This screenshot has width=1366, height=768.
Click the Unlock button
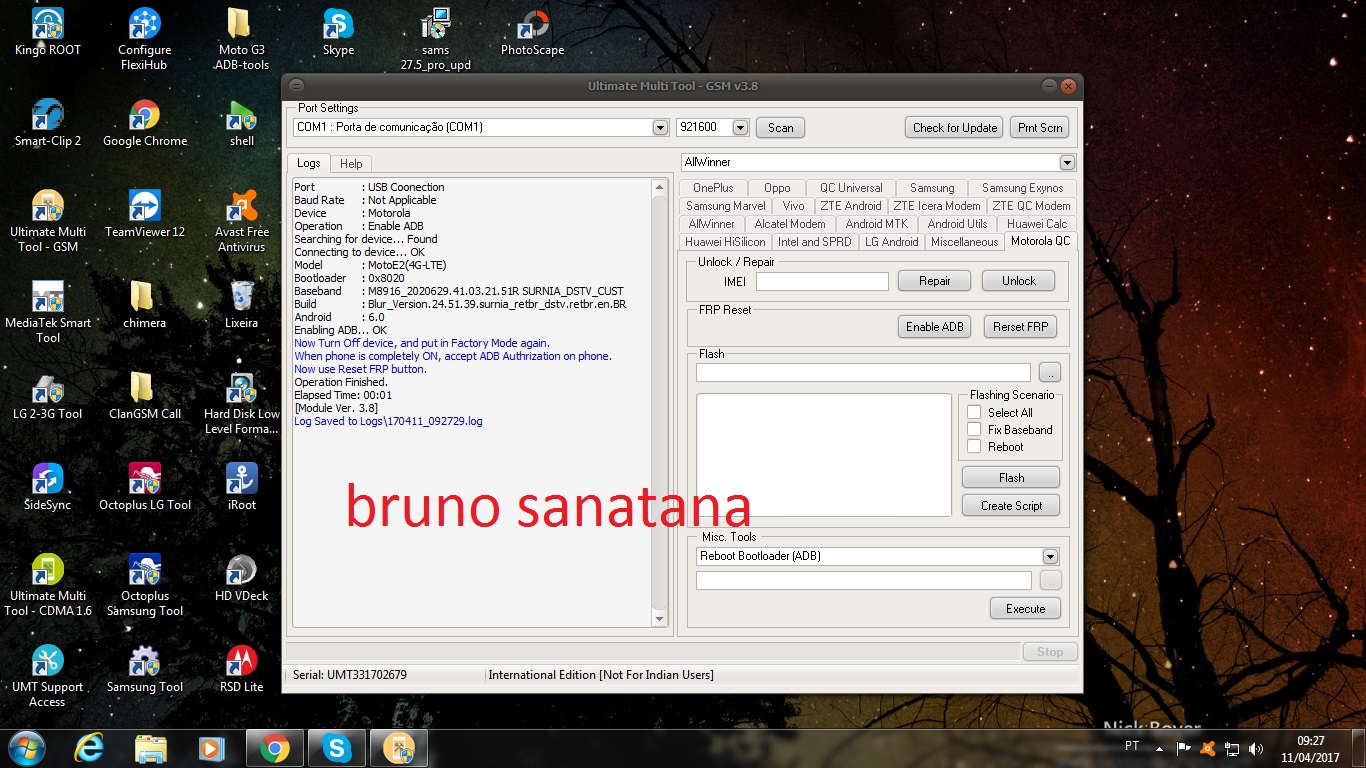click(x=1019, y=281)
